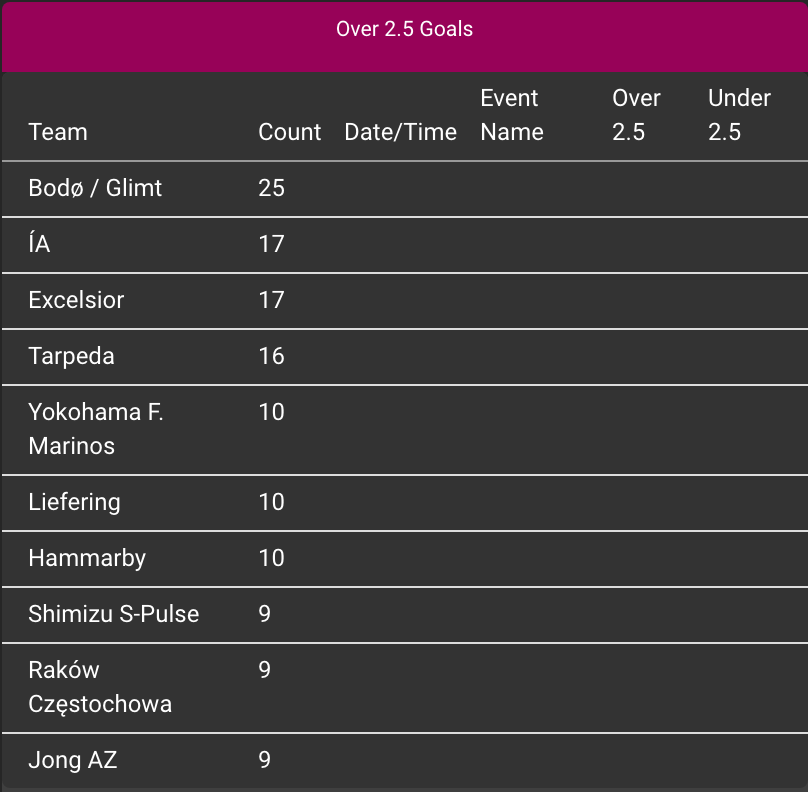808x792 pixels.
Task: Select the Shimizu S-Pulse row
Action: tap(405, 615)
